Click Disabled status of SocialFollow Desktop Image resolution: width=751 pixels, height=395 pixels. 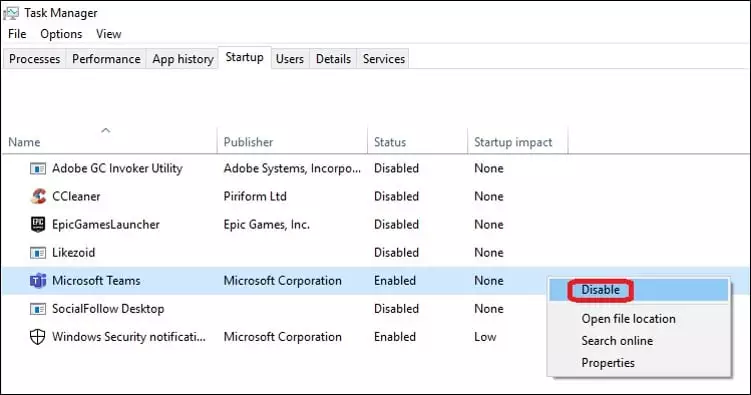click(x=396, y=309)
